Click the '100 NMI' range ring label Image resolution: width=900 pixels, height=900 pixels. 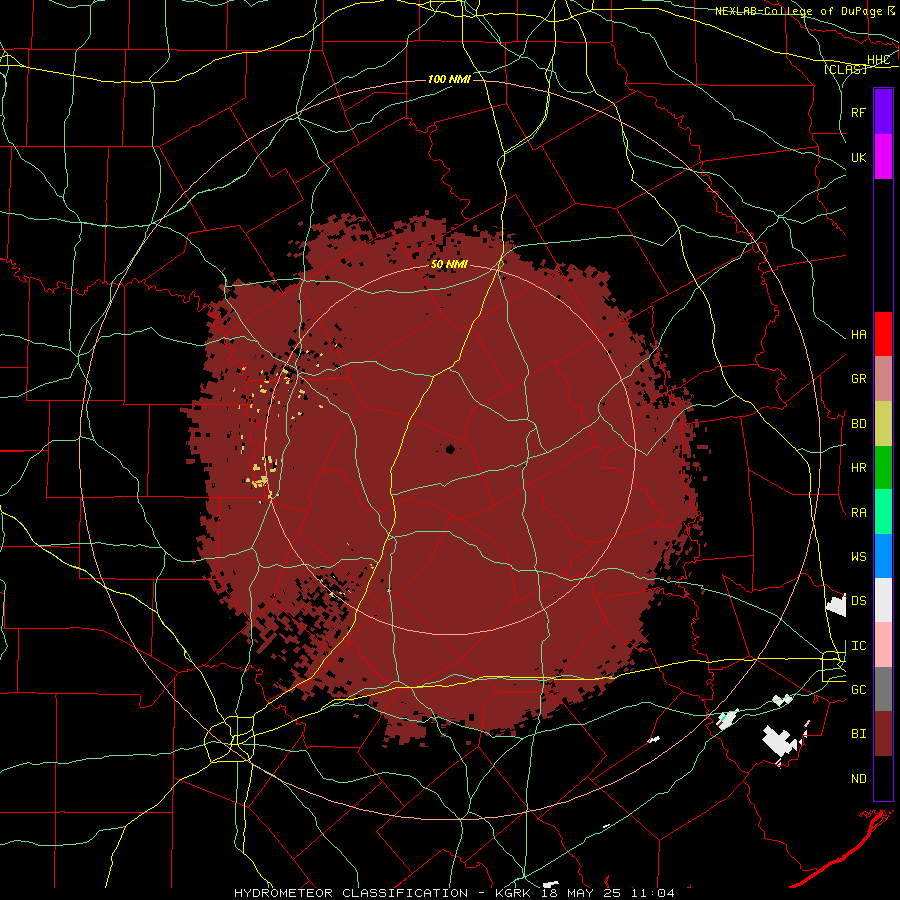pos(449,79)
